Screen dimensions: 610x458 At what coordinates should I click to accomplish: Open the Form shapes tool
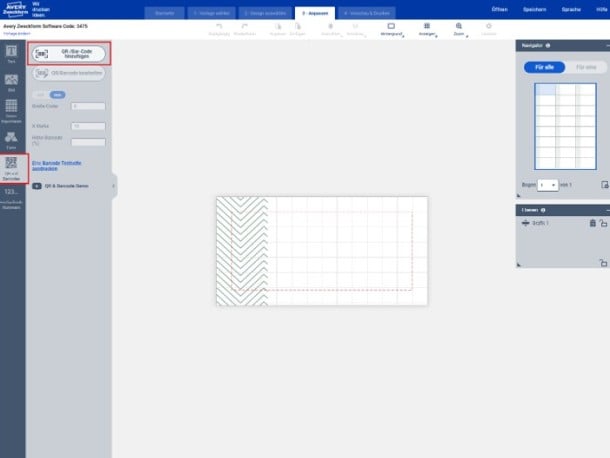click(x=11, y=140)
